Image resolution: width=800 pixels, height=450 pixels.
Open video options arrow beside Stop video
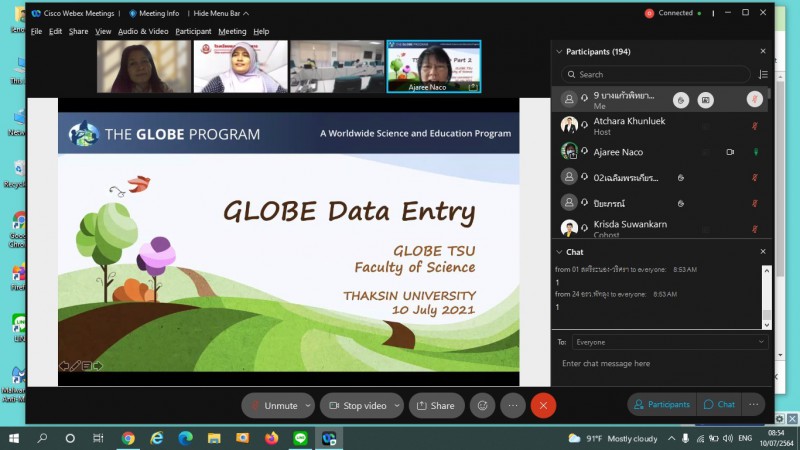(397, 406)
